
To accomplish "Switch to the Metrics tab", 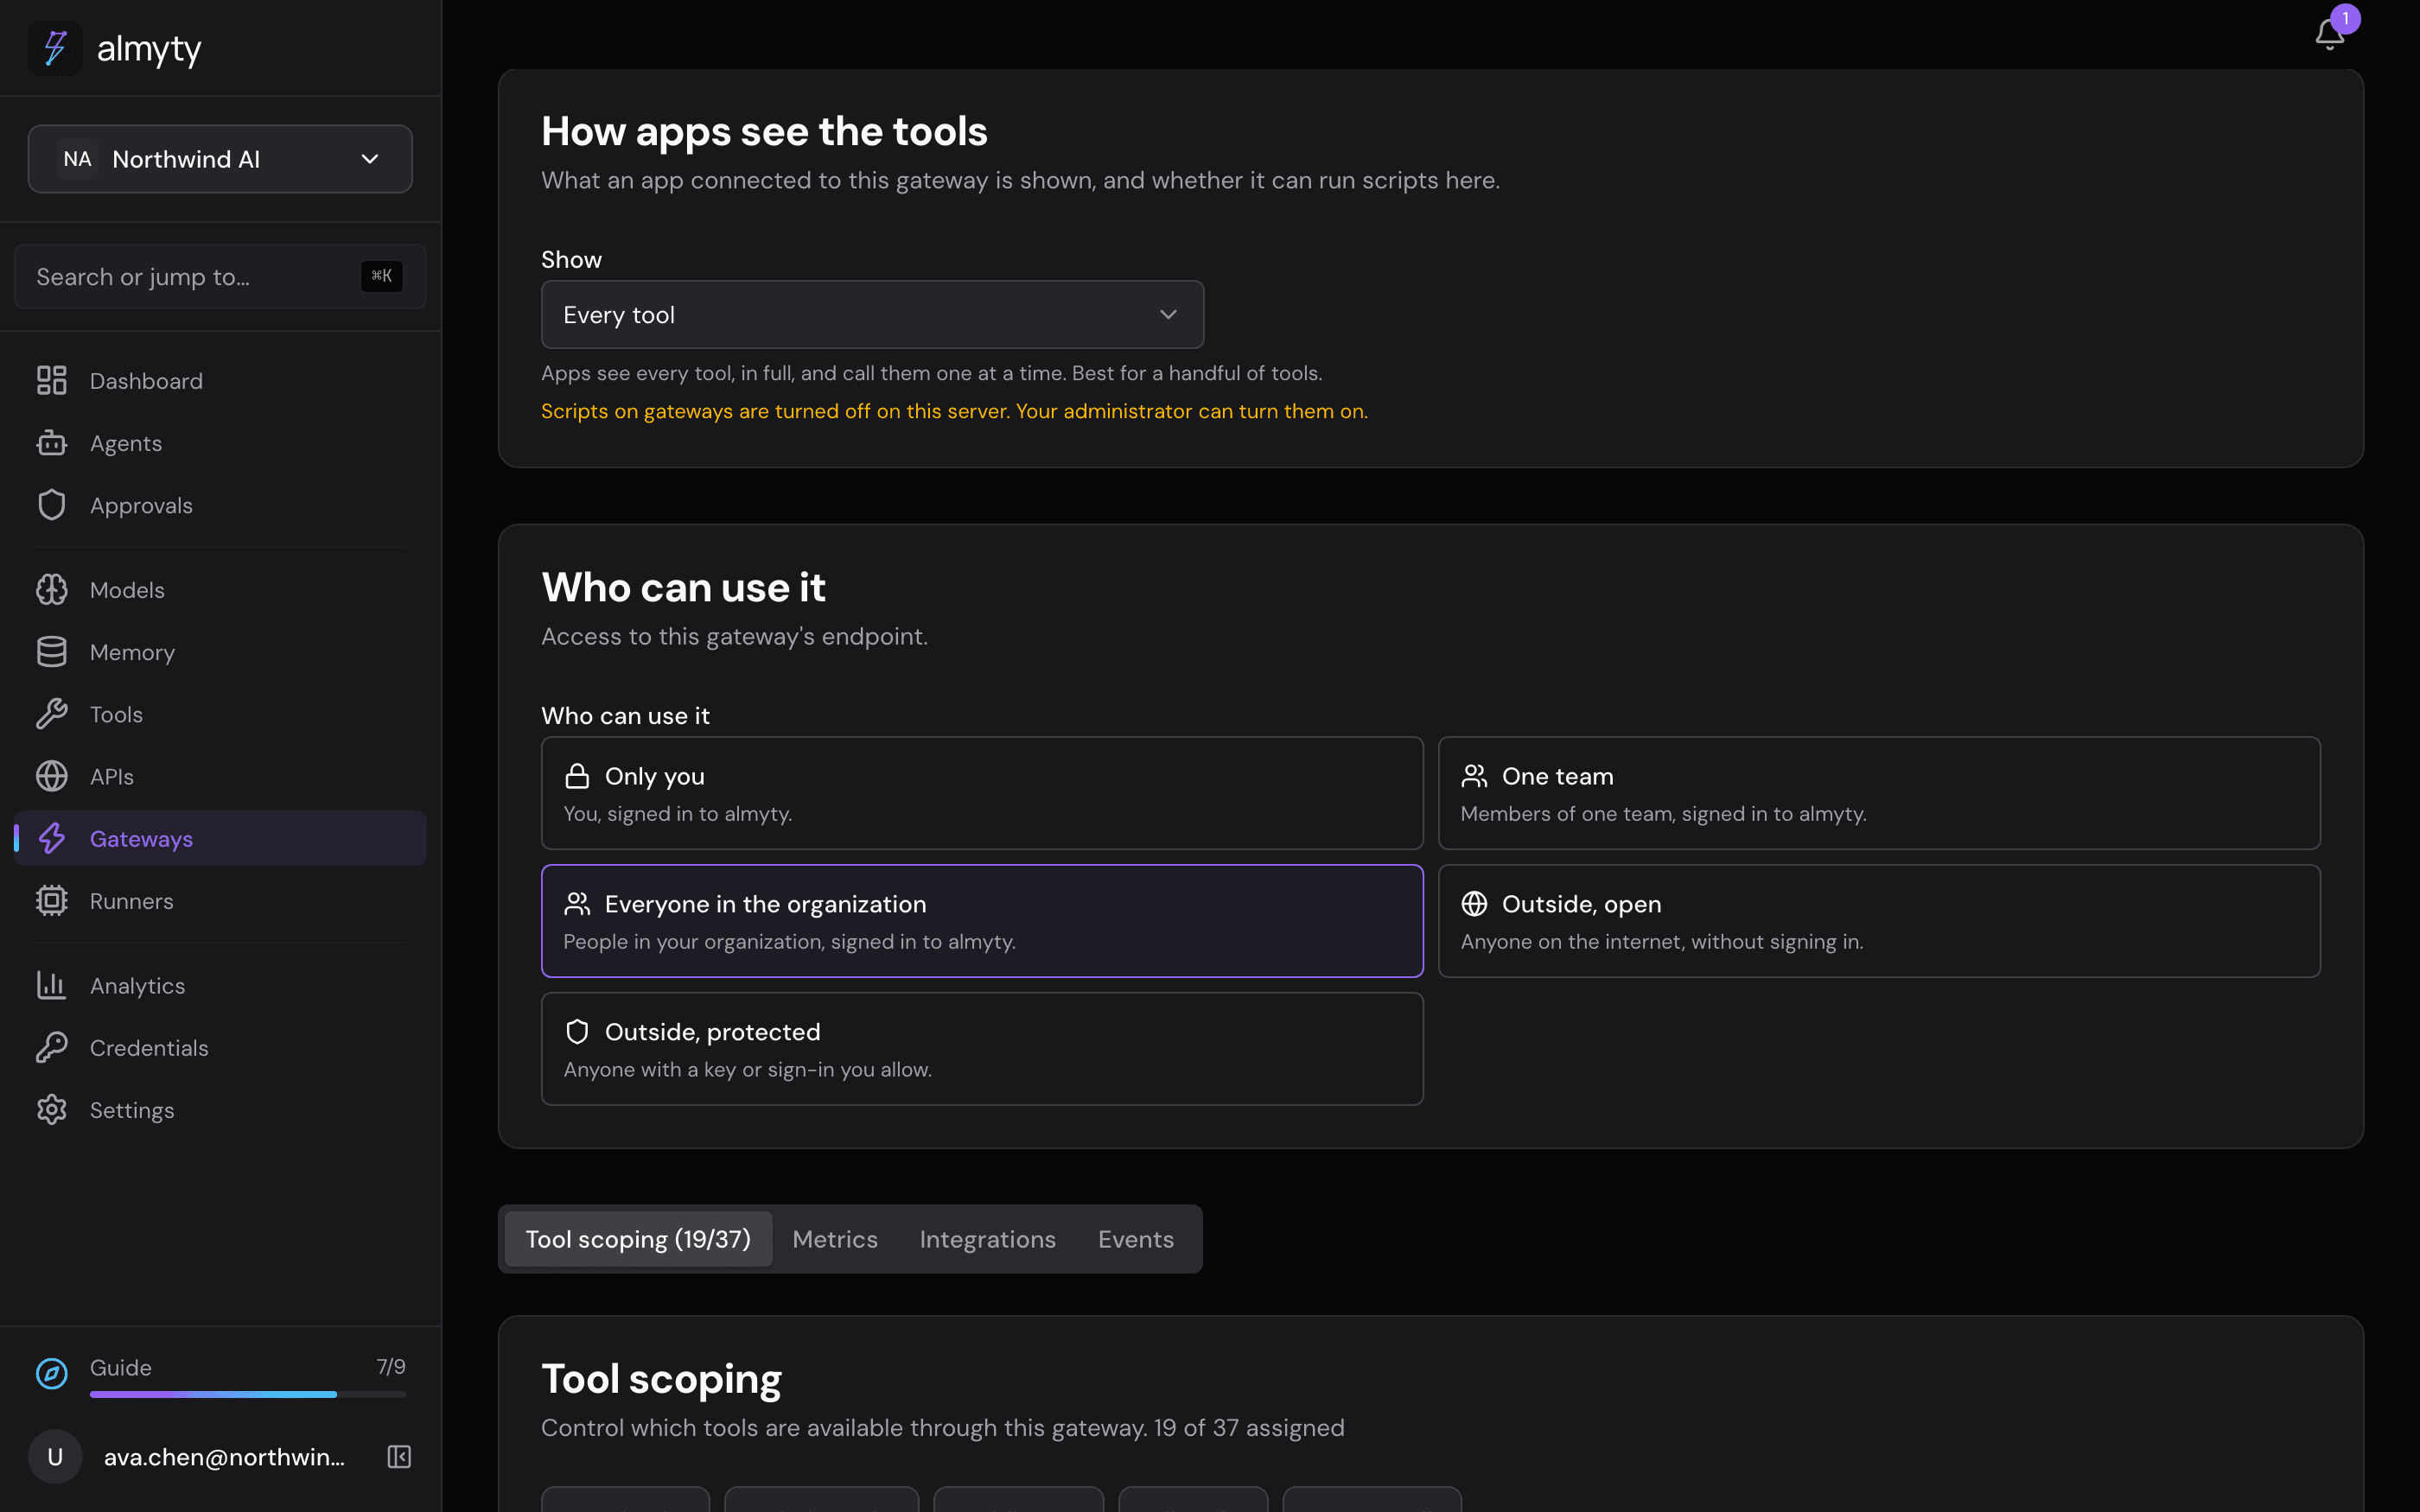I will (x=835, y=1239).
